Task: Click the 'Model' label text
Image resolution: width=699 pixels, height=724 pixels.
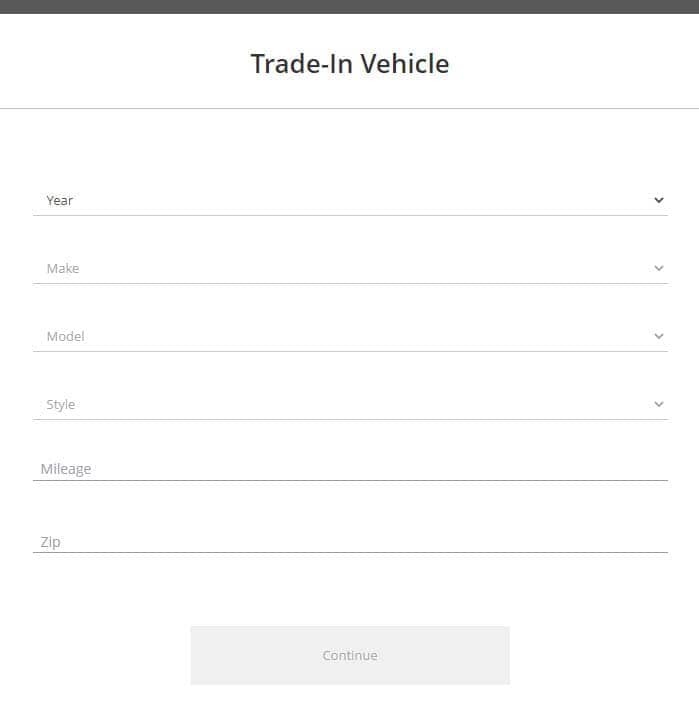Action: 65,336
